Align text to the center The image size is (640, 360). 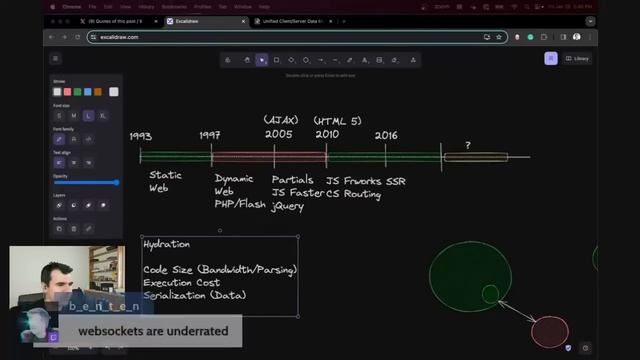click(74, 163)
